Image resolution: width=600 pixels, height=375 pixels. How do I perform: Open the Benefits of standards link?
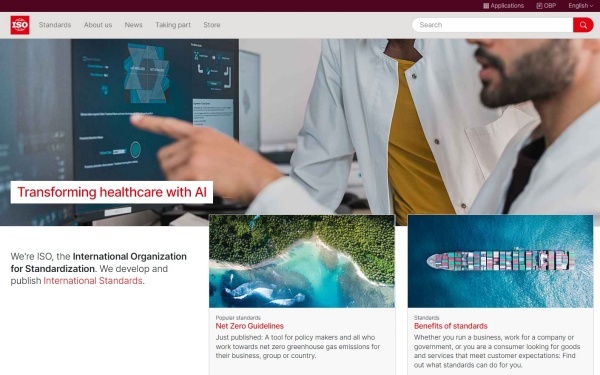coord(450,326)
